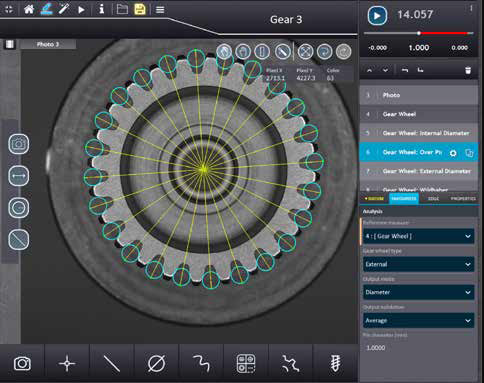Screen dimensions: 484x383
Task: Open the calculator functions tool in bottom bar
Action: (x=246, y=363)
